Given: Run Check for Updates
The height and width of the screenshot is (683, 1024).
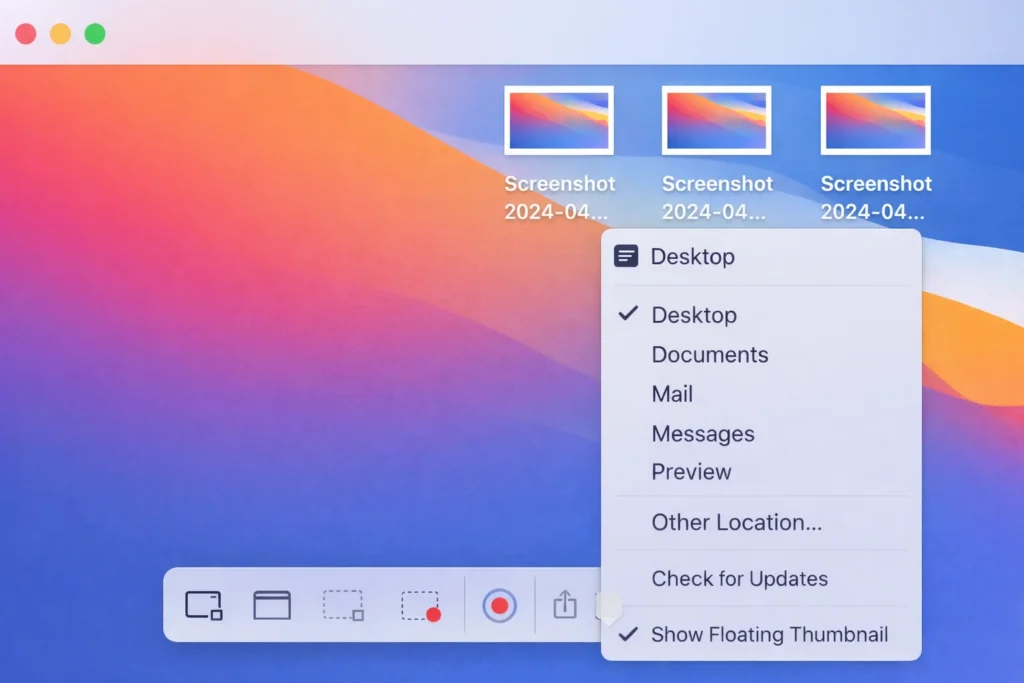Looking at the screenshot, I should 739,578.
